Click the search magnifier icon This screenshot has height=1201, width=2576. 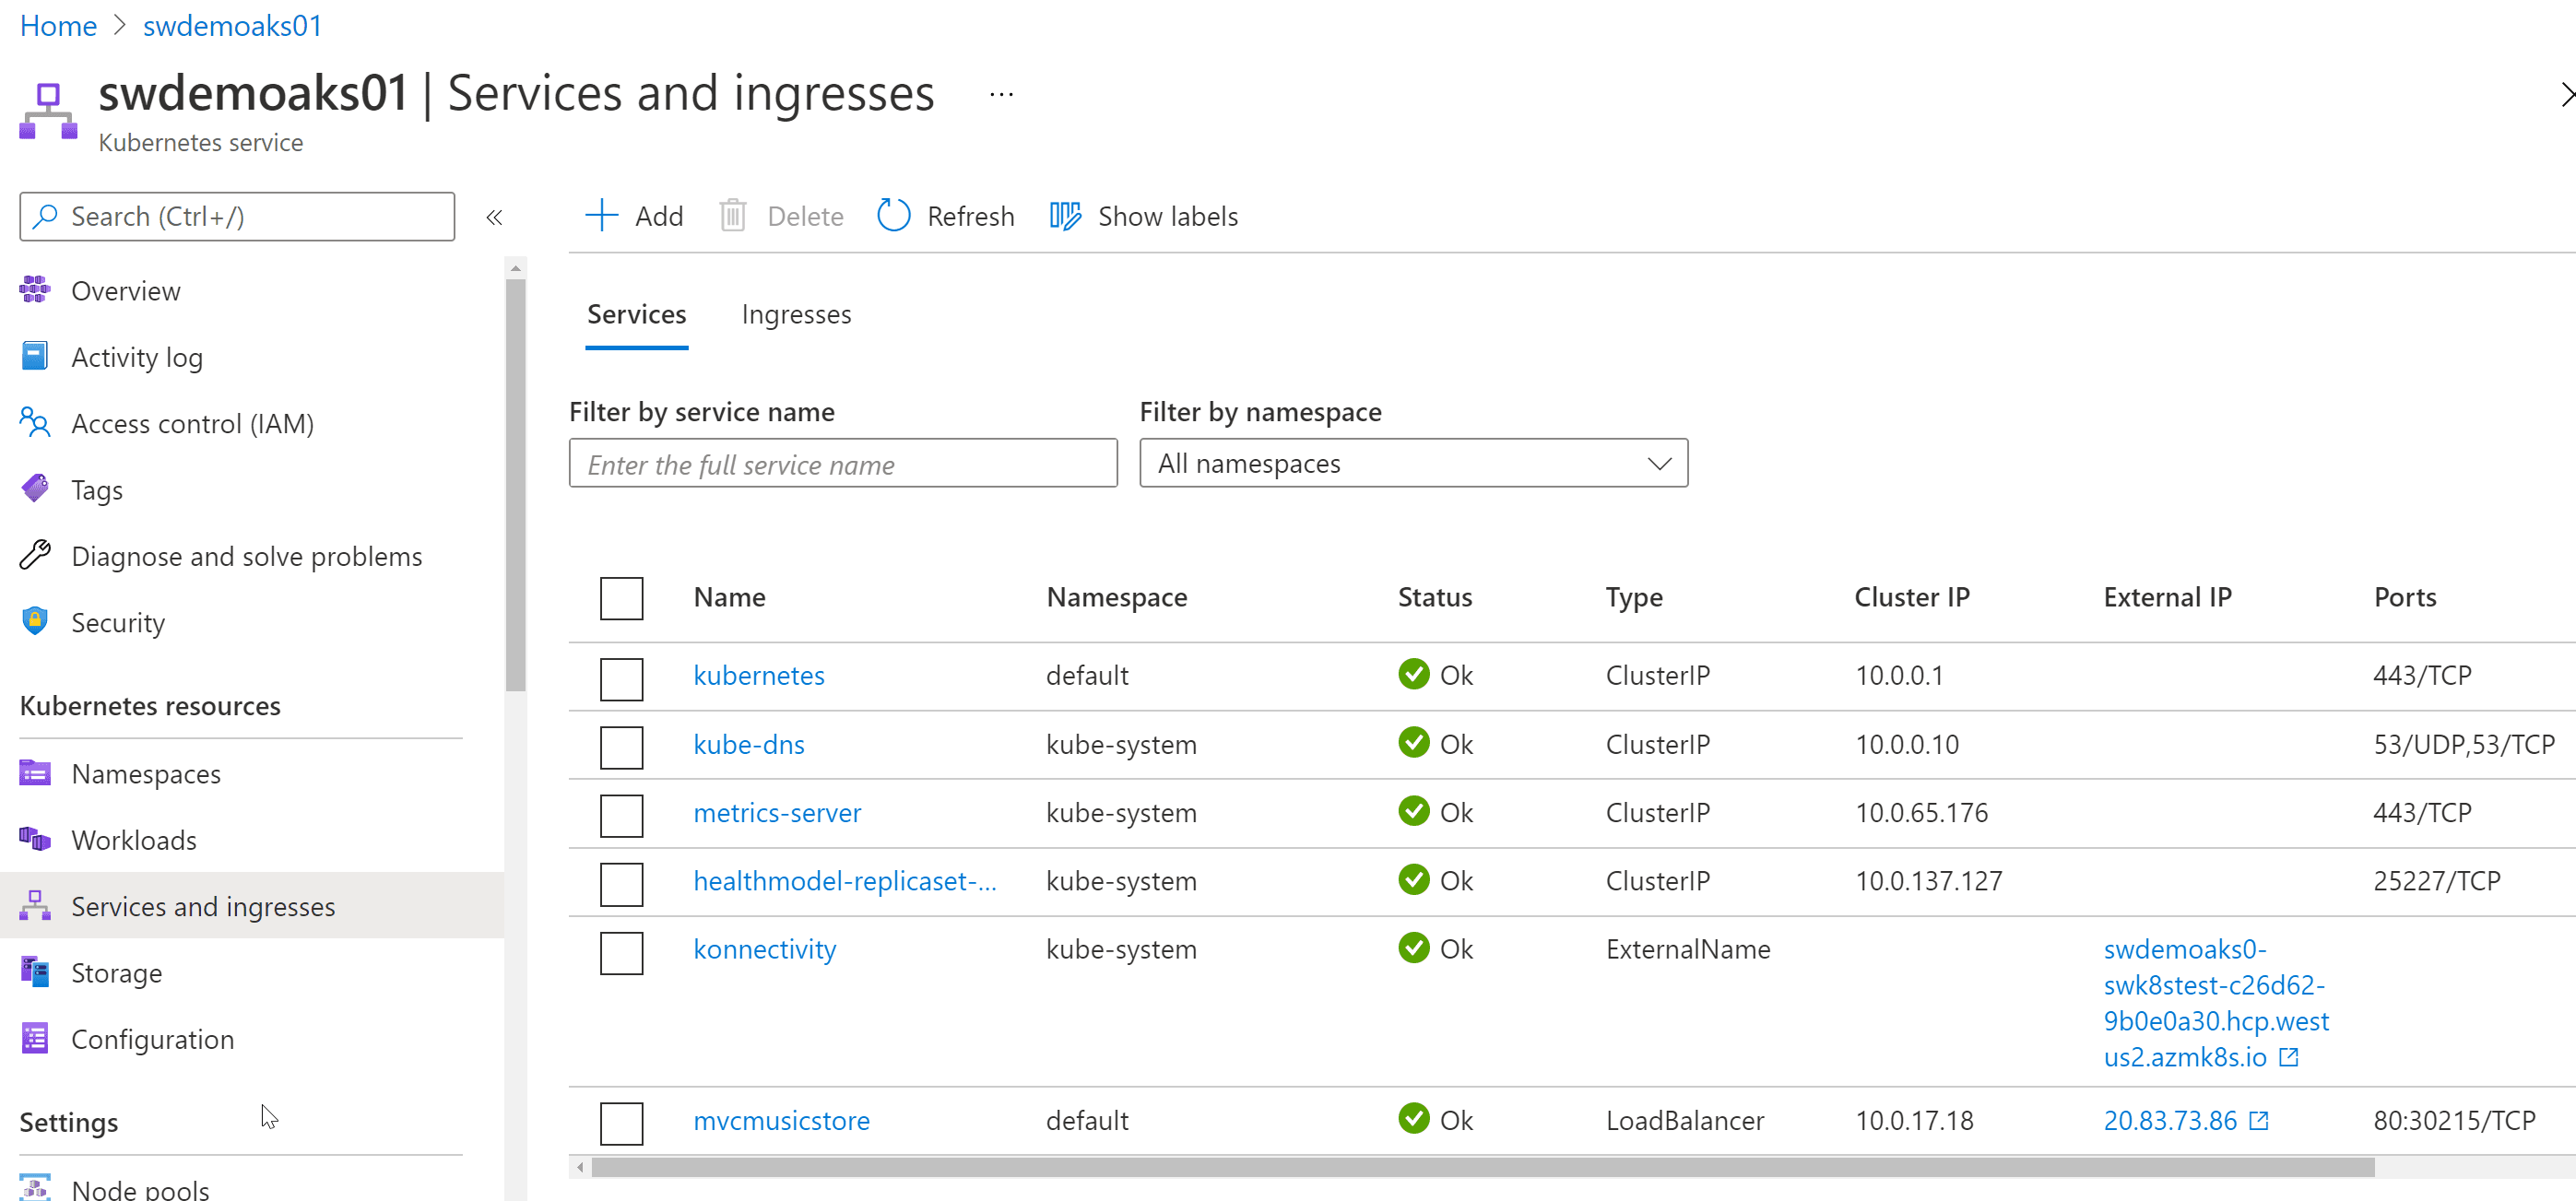tap(45, 216)
